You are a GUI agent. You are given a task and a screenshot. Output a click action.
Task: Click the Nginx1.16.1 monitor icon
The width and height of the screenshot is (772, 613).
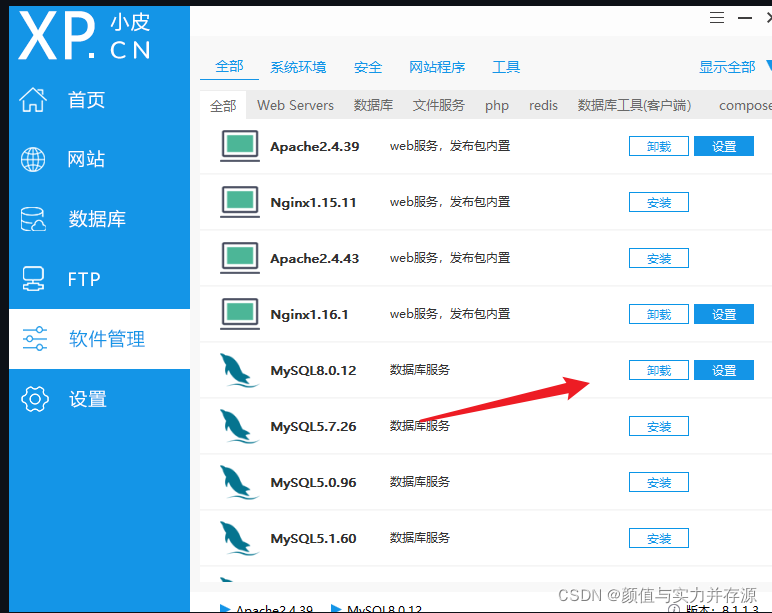pos(240,314)
